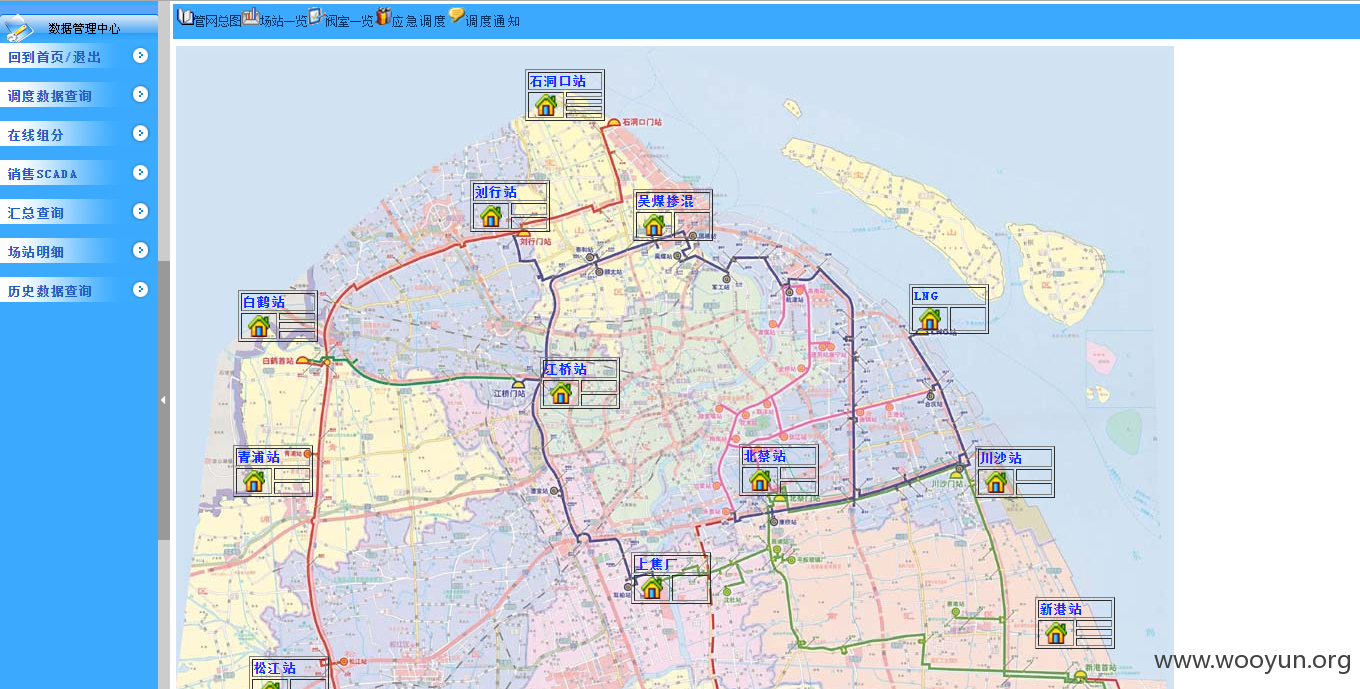Select 调度数据查询 menu item
Viewport: 1360px width, 689px height.
point(50,96)
